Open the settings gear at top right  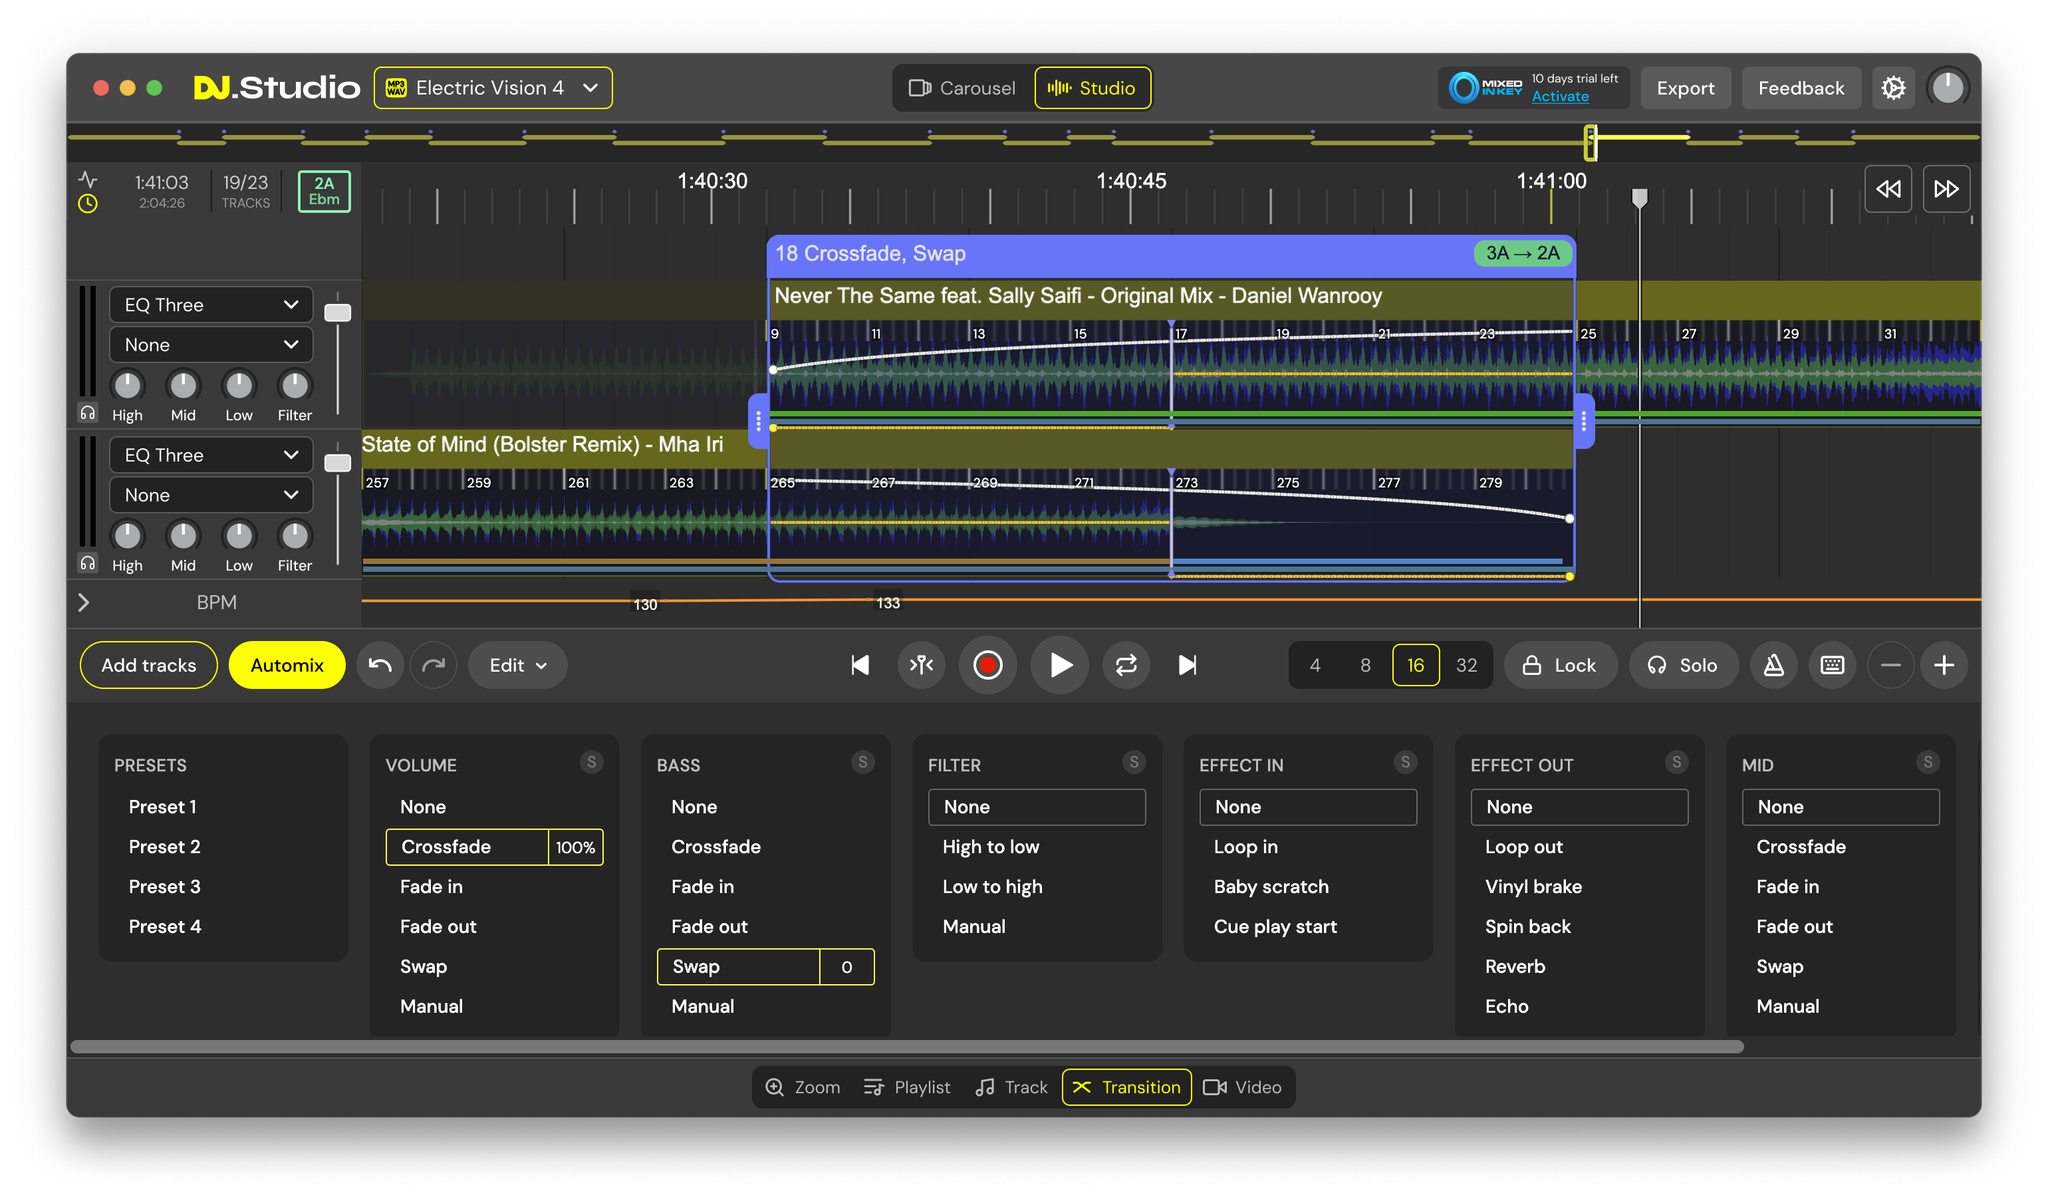pos(1894,87)
